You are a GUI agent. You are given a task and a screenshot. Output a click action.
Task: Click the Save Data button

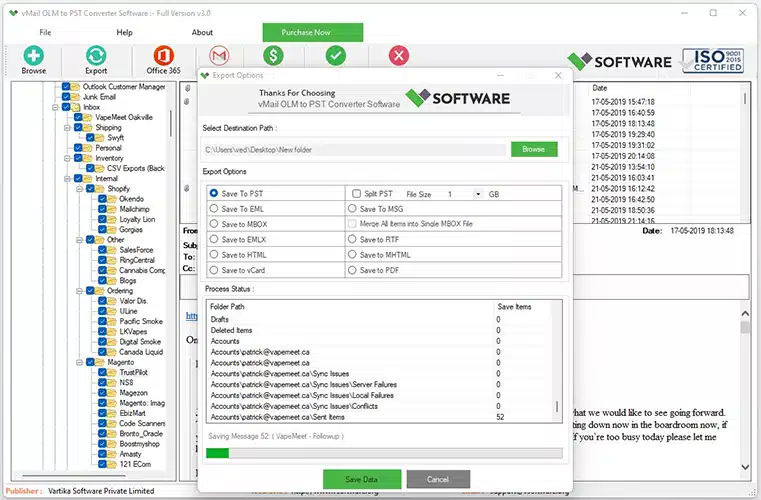tap(362, 479)
